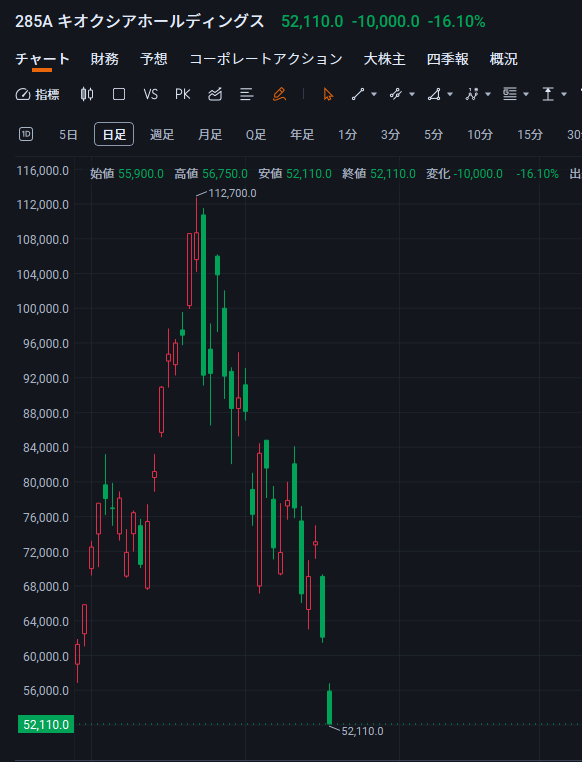The height and width of the screenshot is (762, 582).
Task: Select the candlestick chart type icon
Action: (87, 94)
